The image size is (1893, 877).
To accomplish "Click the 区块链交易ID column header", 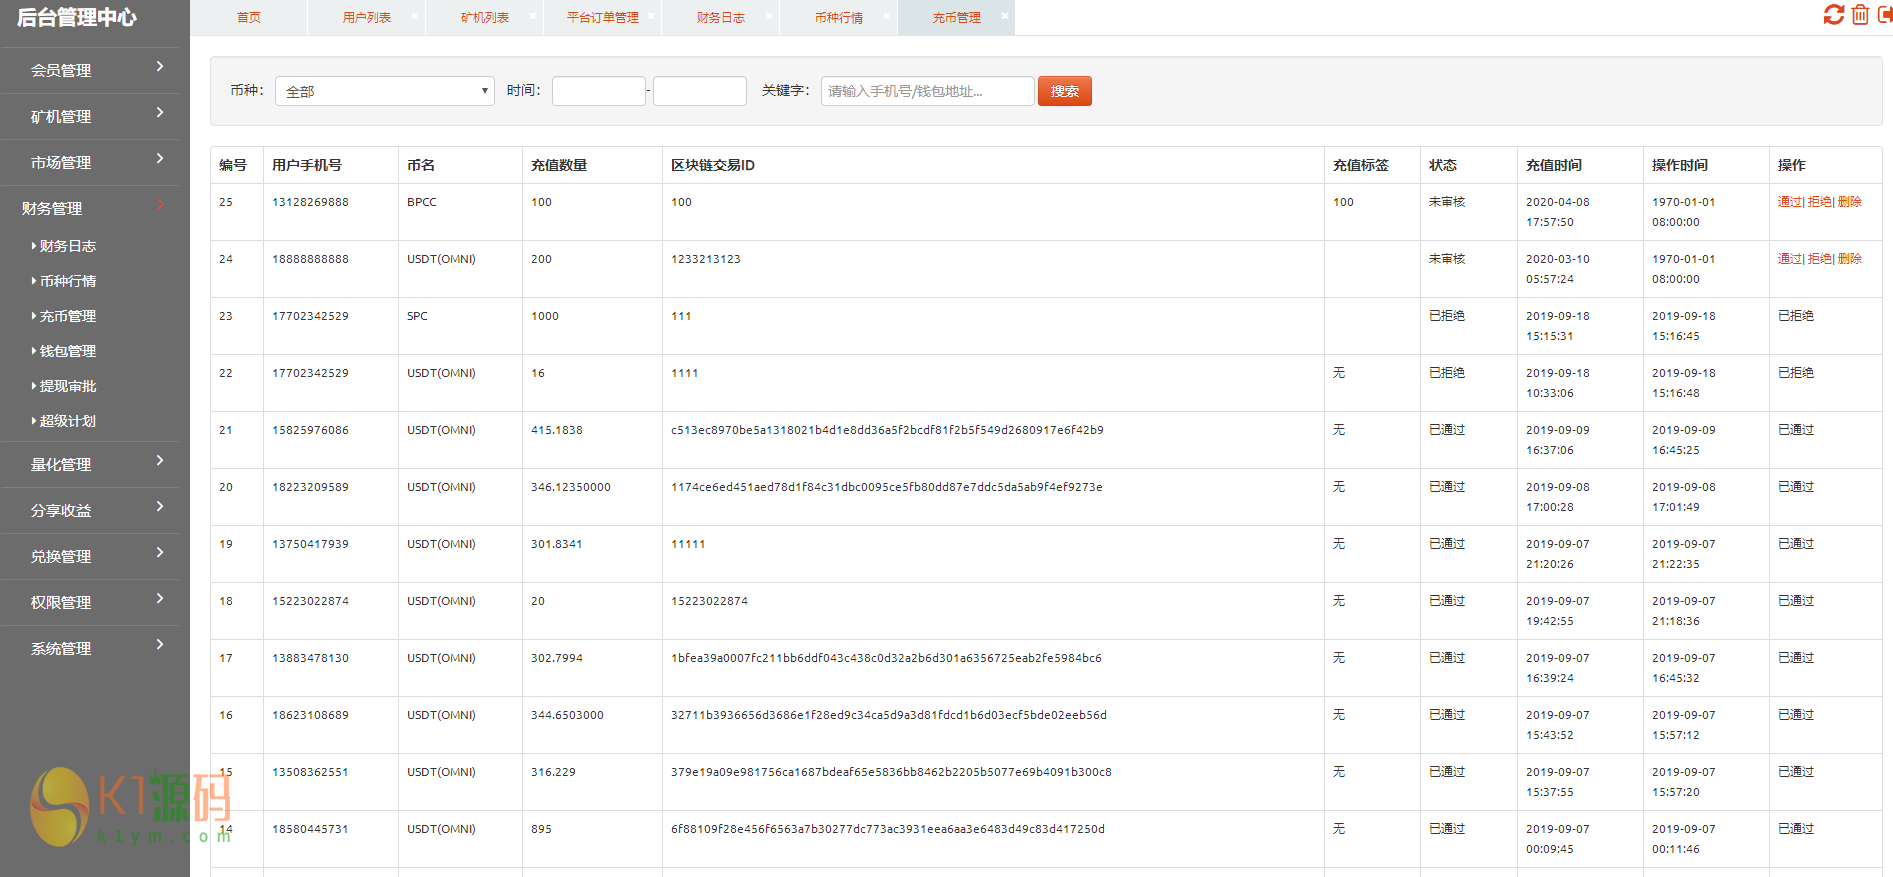I will click(x=713, y=165).
